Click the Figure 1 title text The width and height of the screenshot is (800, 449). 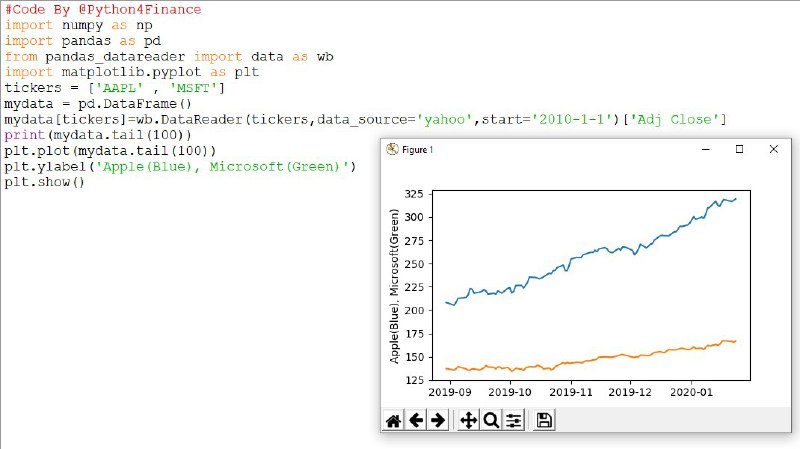click(417, 149)
